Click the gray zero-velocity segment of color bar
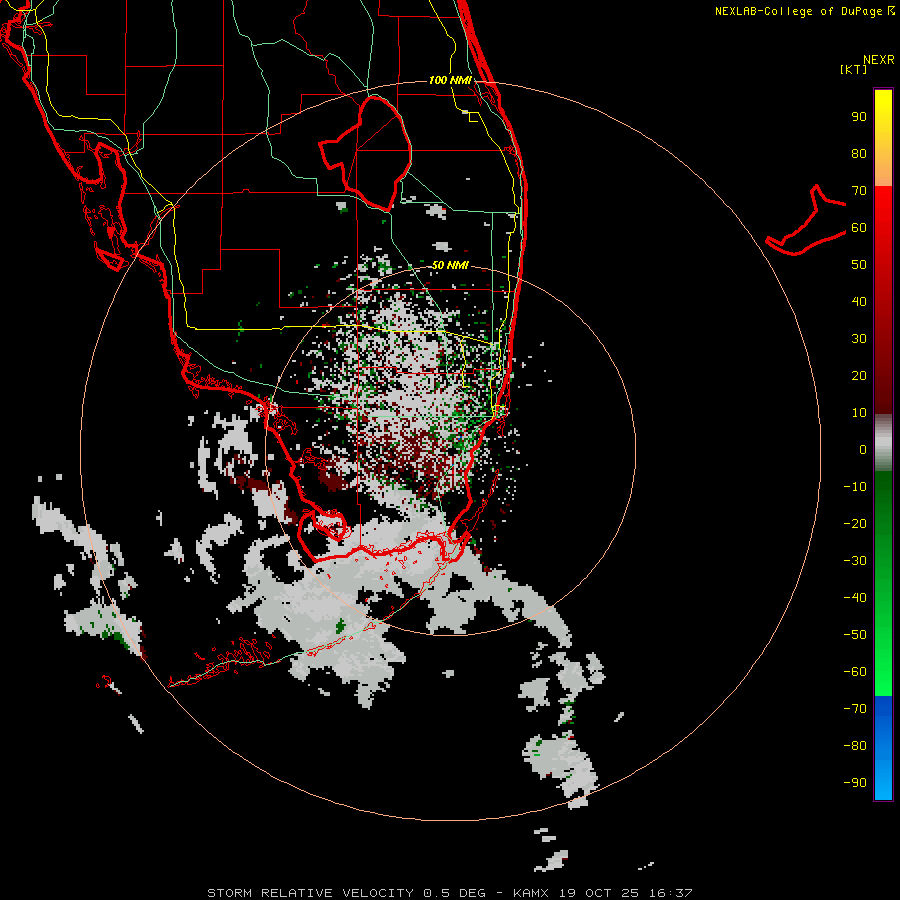The height and width of the screenshot is (900, 900). (x=883, y=443)
